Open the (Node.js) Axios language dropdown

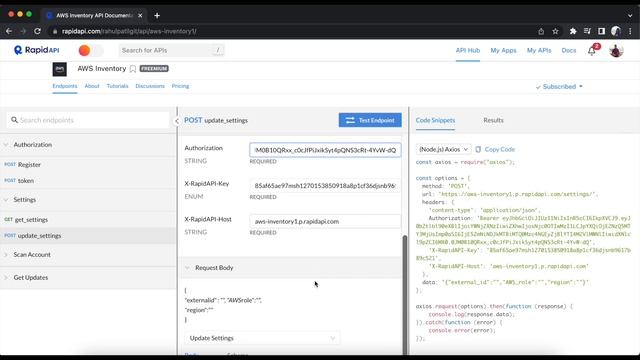[x=443, y=149]
